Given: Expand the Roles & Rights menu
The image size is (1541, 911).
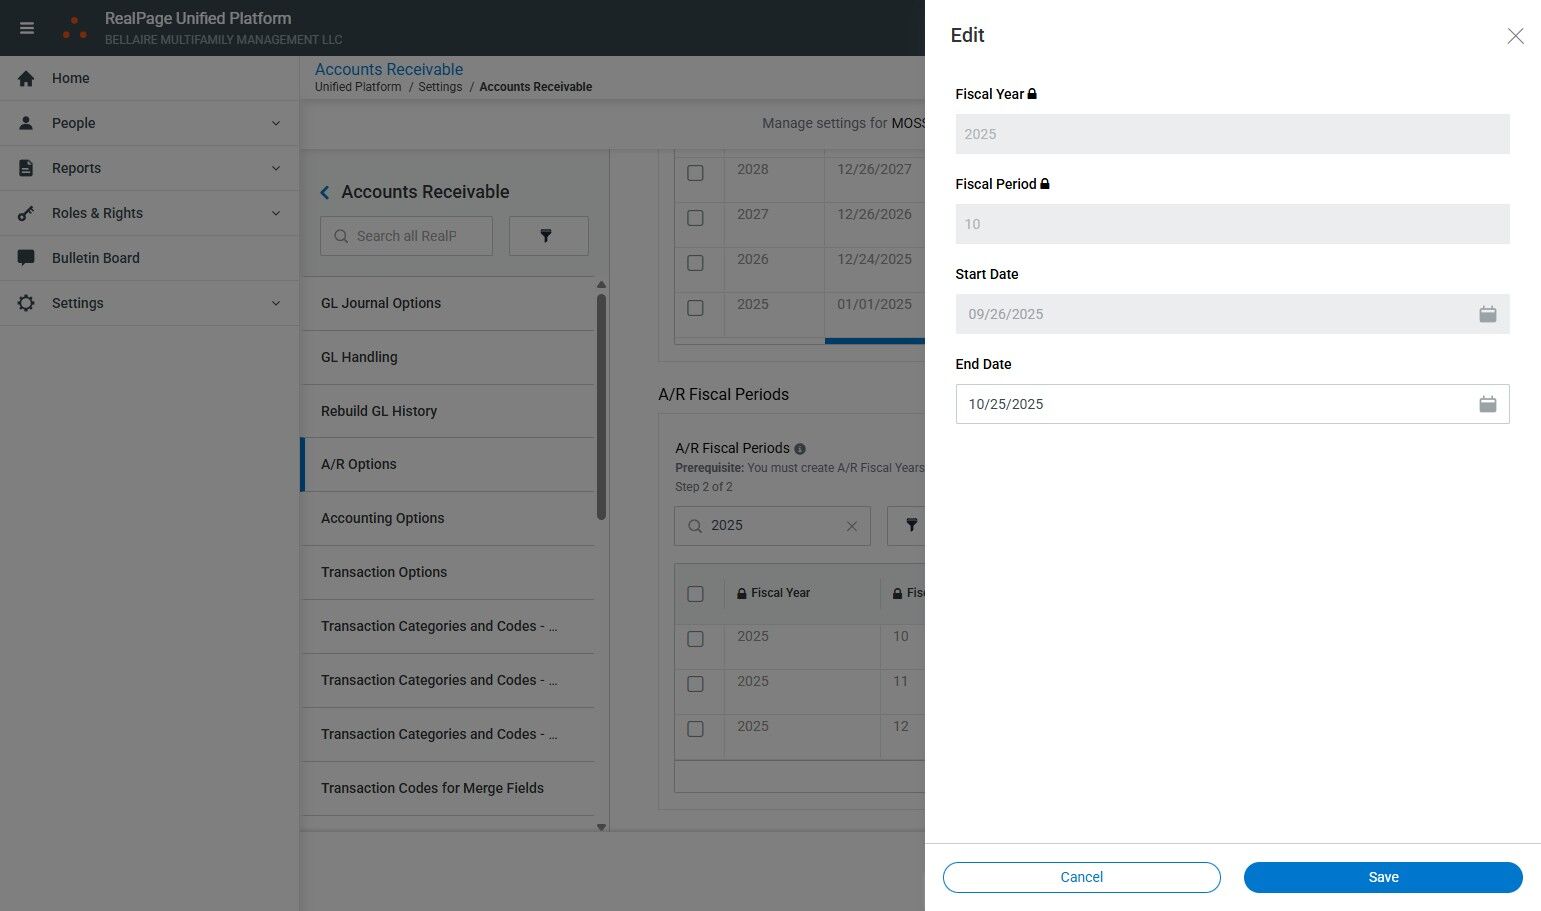Looking at the screenshot, I should (150, 213).
